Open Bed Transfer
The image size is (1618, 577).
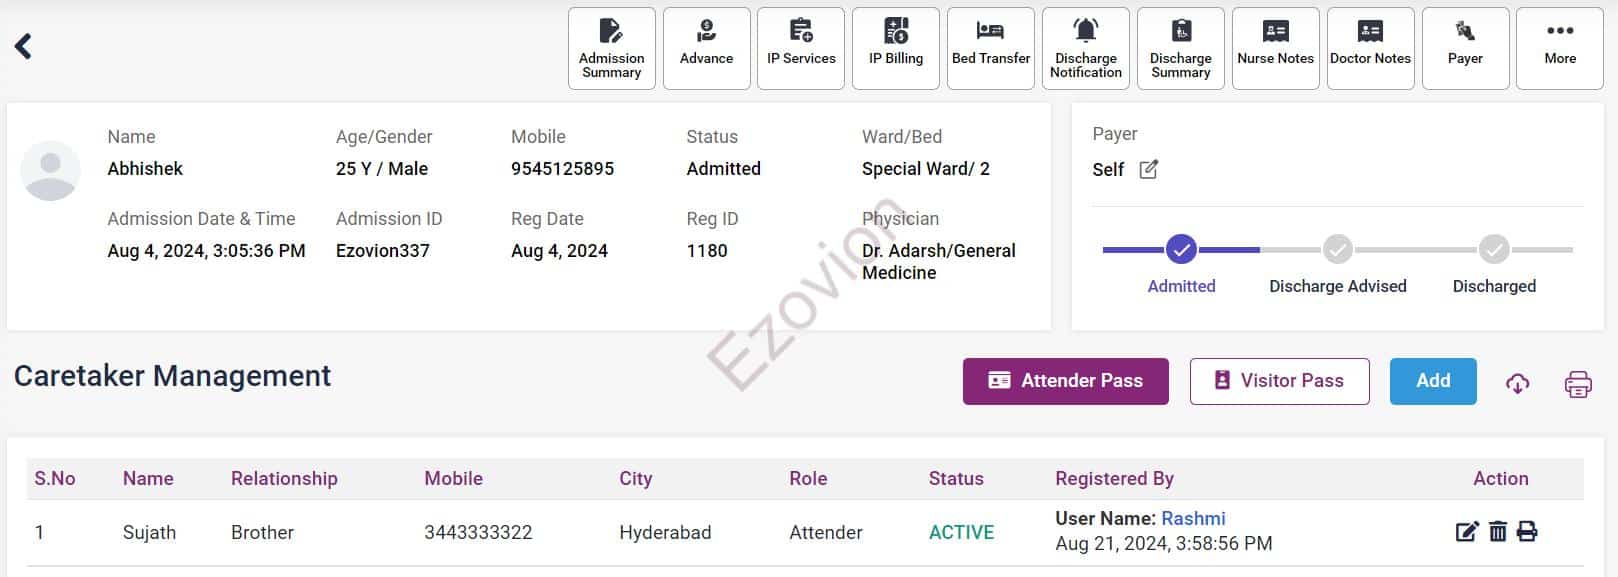pos(990,48)
